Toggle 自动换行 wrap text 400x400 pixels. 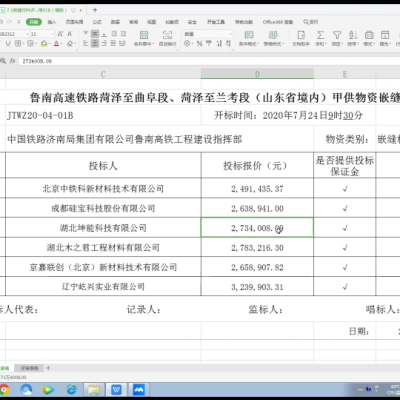pos(167,38)
